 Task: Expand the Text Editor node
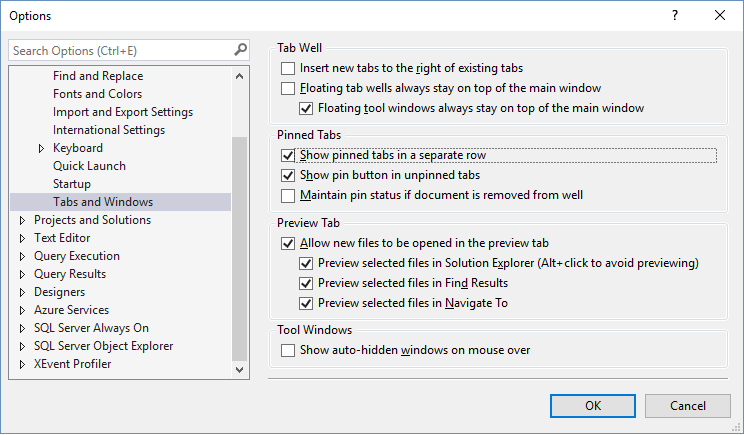(x=23, y=238)
